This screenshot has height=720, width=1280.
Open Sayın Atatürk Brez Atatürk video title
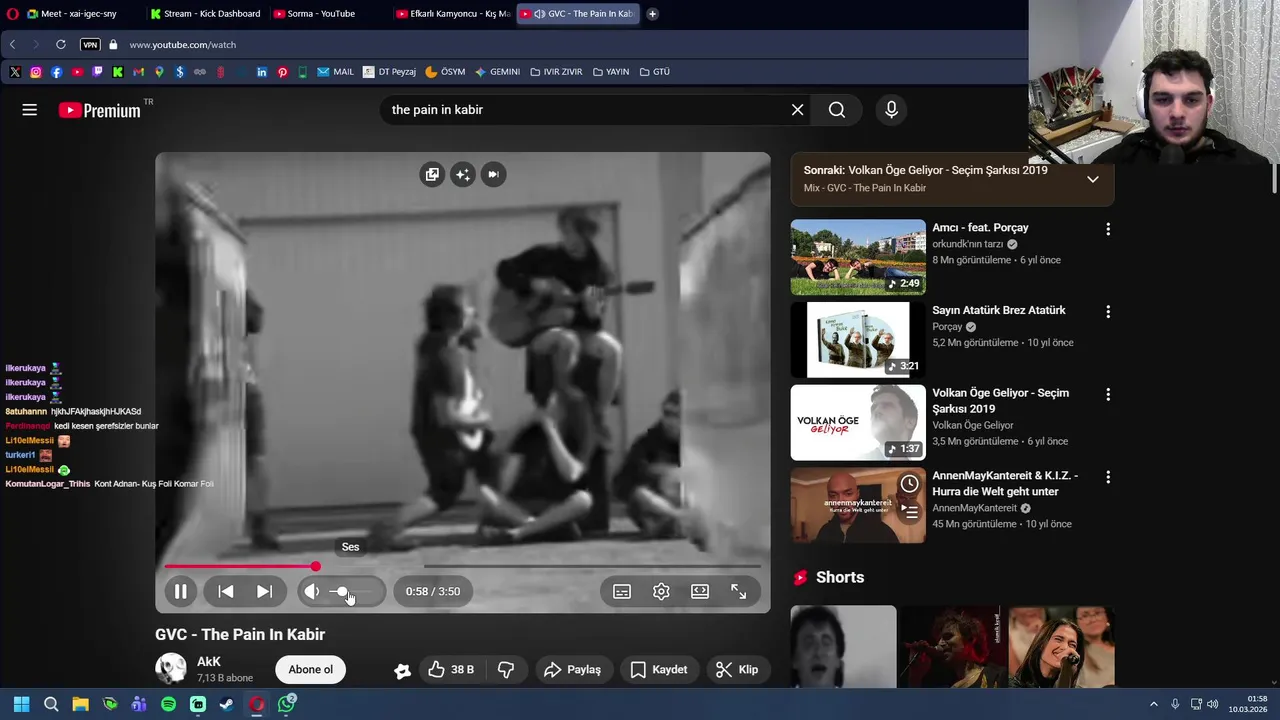tap(999, 310)
